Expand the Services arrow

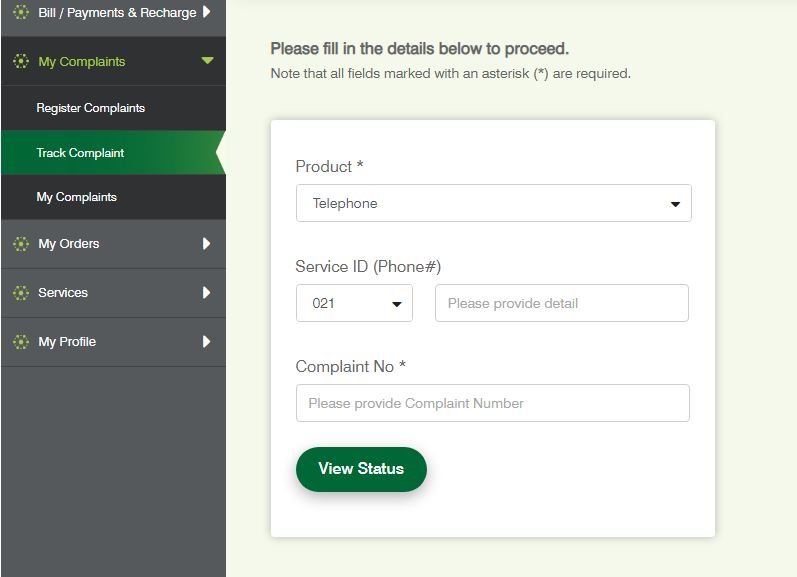click(206, 292)
